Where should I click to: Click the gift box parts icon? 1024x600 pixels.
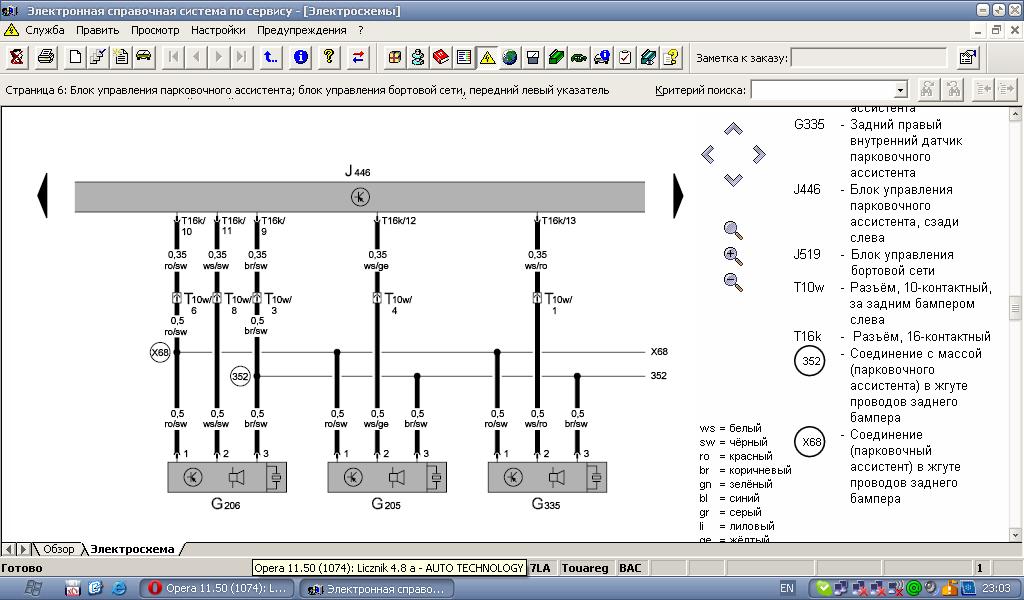[x=394, y=57]
